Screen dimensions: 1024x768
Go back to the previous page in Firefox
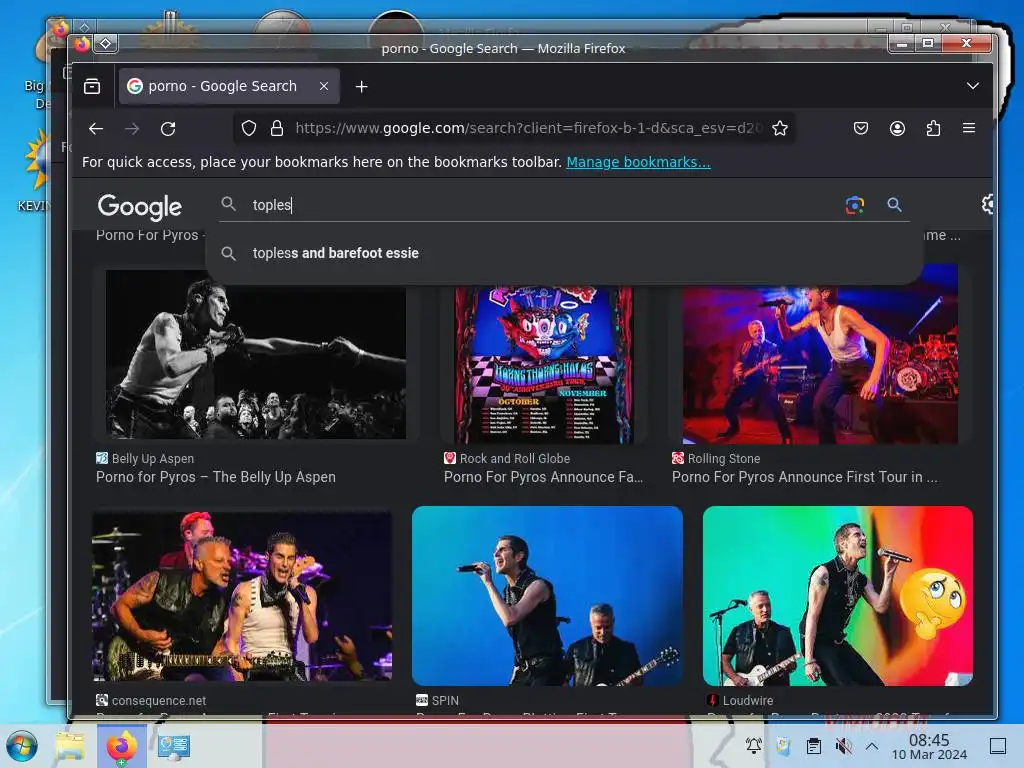coord(96,129)
